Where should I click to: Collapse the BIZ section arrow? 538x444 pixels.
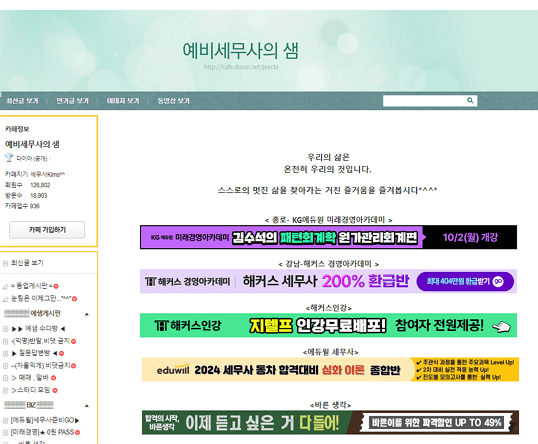coord(87,406)
